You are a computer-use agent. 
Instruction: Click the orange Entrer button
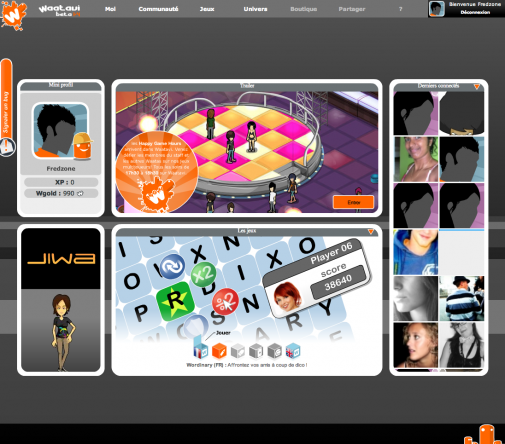353,202
